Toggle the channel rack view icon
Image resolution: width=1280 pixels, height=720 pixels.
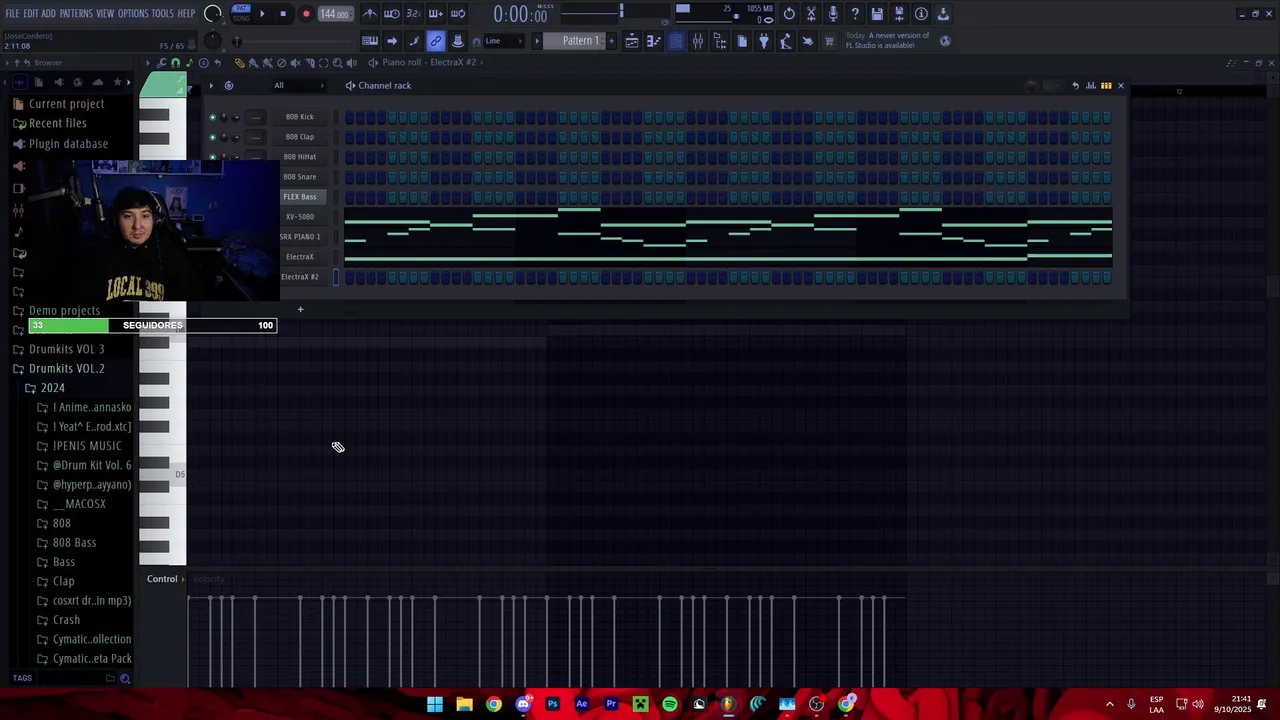tap(676, 41)
